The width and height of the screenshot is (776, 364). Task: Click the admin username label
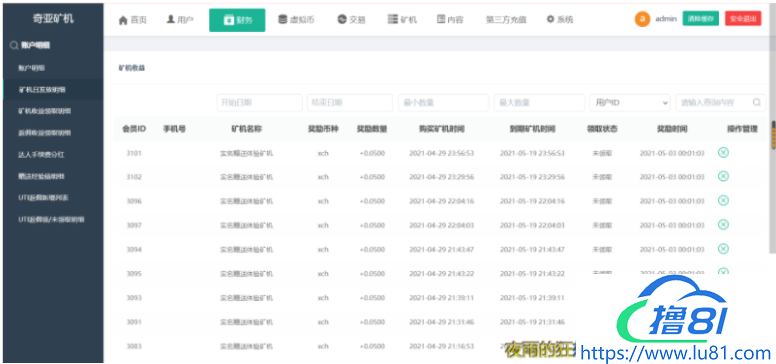pos(666,19)
